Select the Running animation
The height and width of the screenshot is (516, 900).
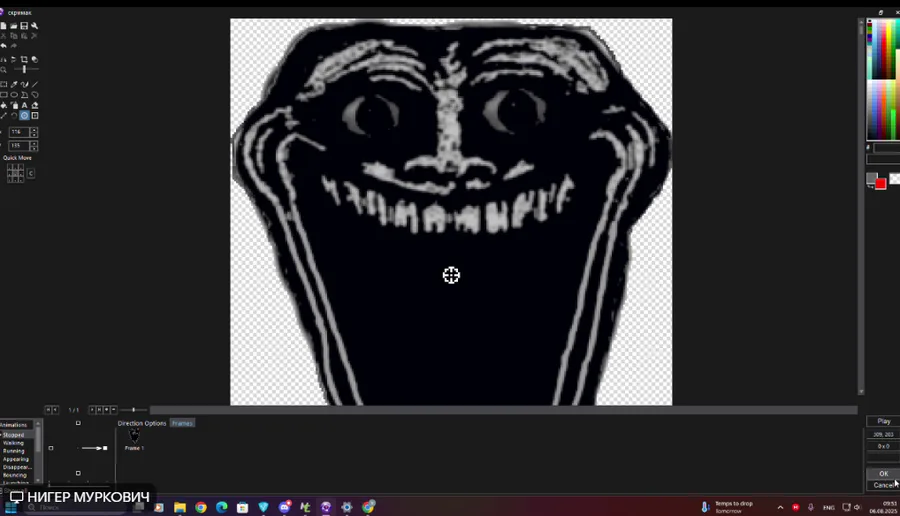tap(13, 451)
